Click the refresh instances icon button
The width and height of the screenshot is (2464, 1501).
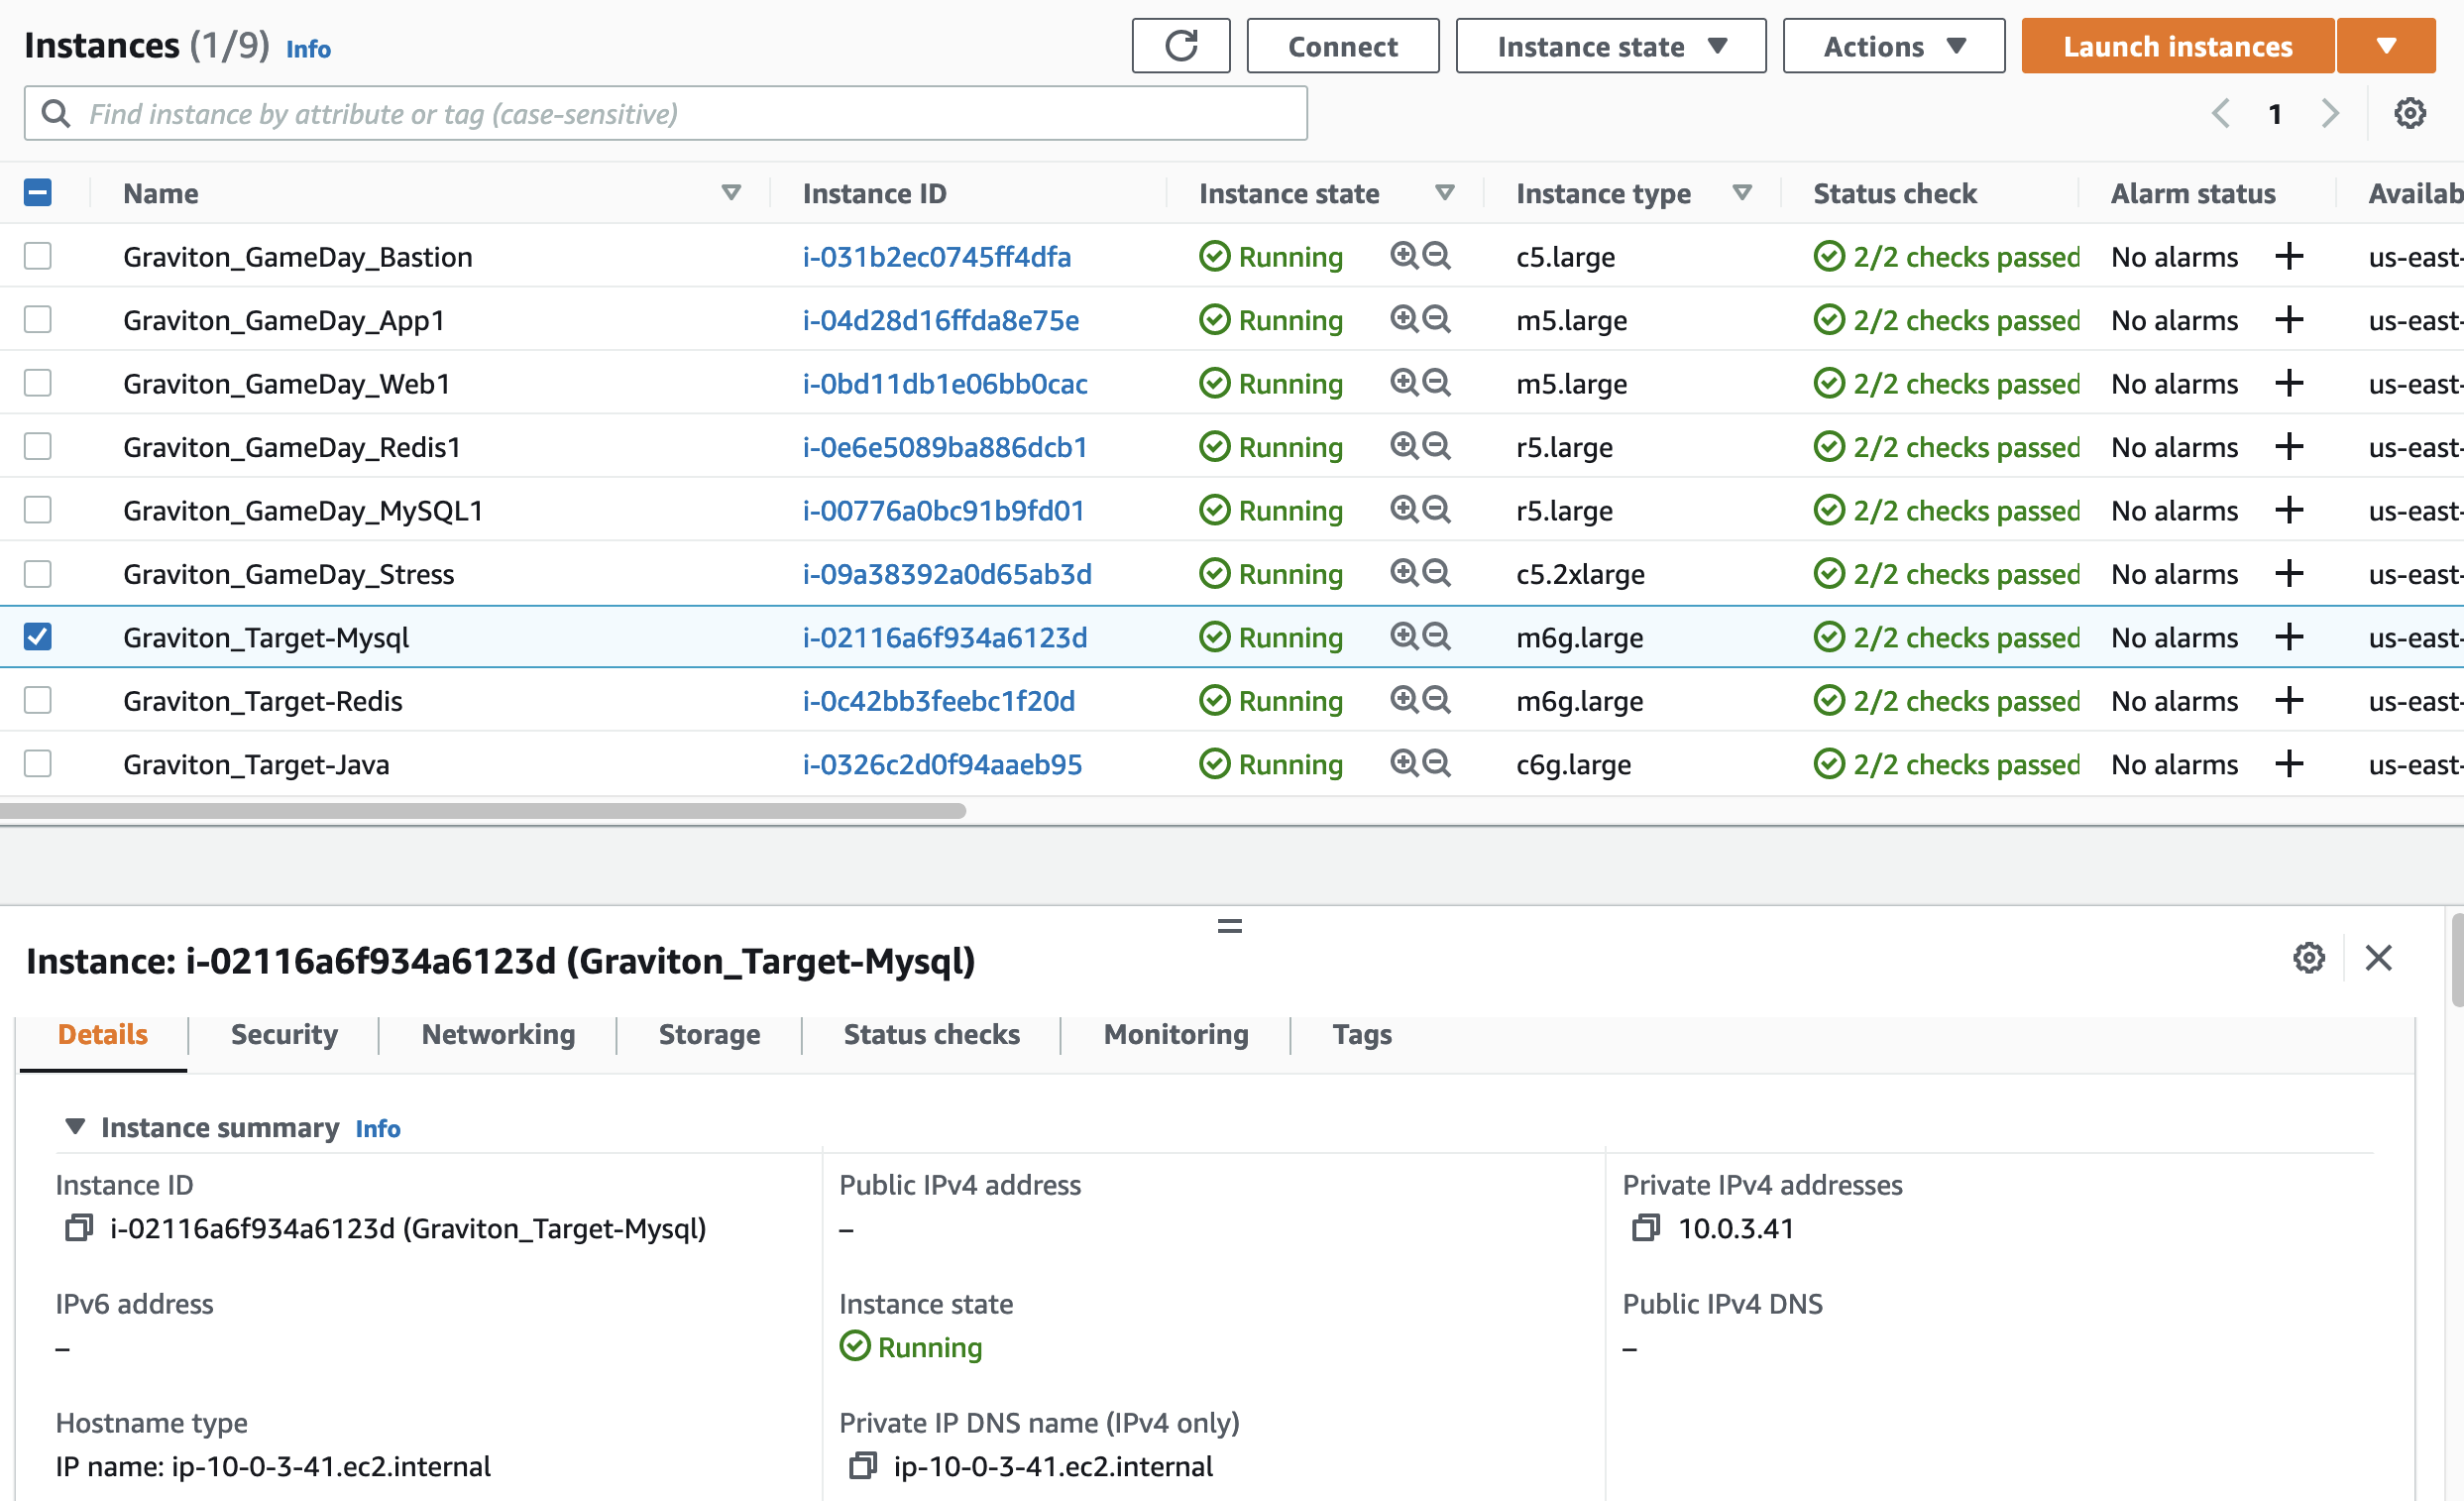tap(1180, 46)
